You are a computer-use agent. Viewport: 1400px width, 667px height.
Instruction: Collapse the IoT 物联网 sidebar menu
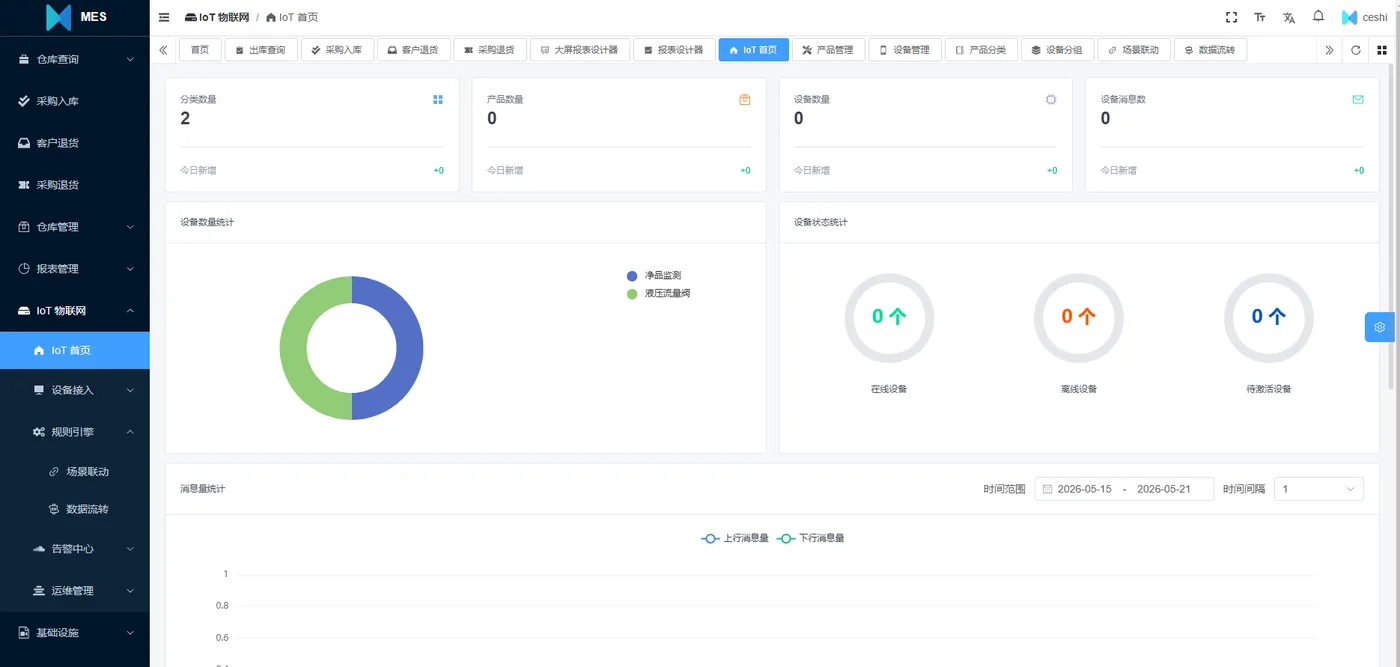click(x=75, y=311)
